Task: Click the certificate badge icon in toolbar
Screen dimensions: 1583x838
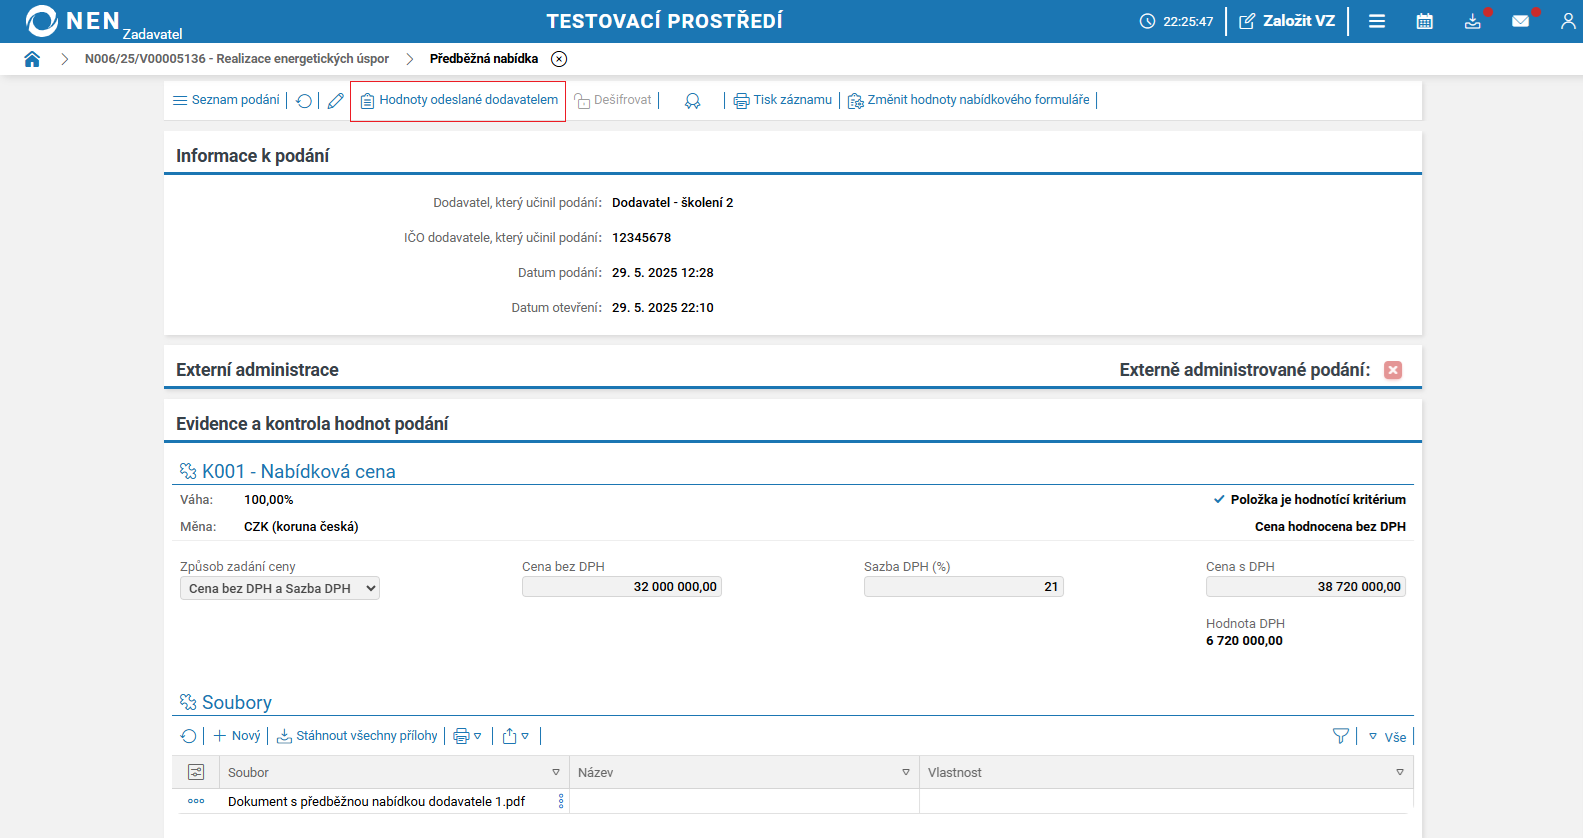Action: [692, 101]
